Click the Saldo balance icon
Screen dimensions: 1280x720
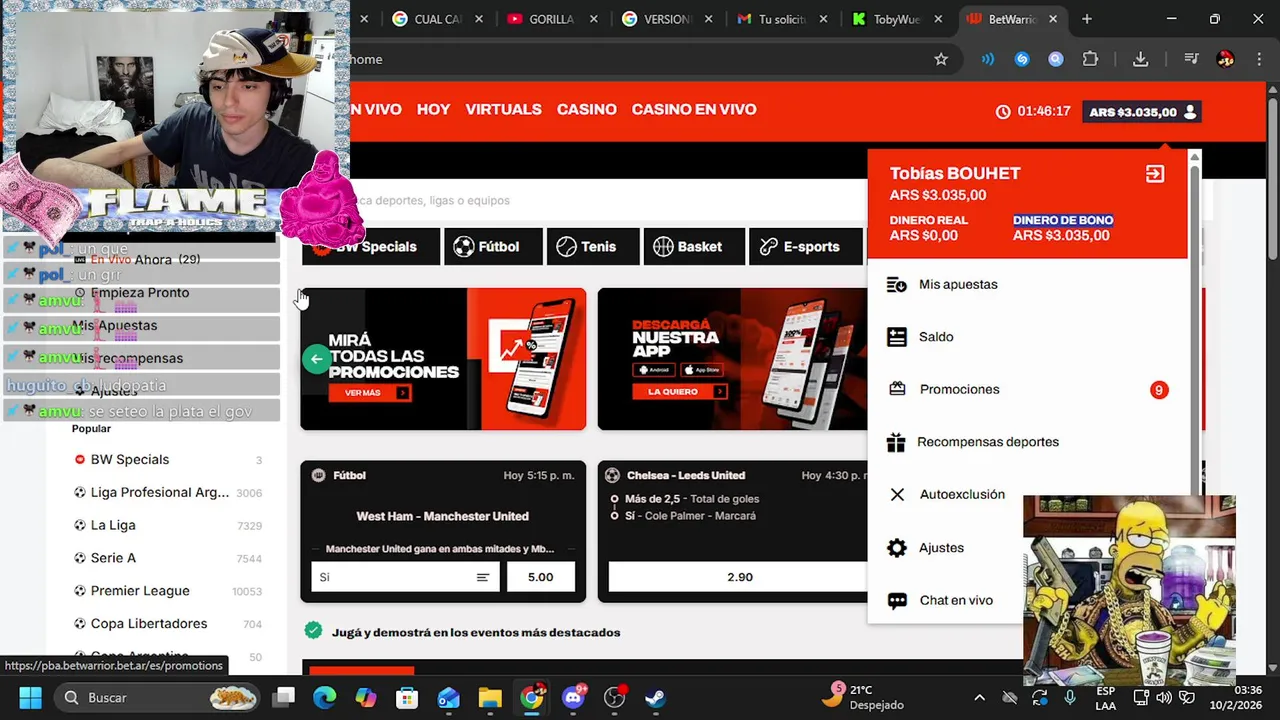coord(897,337)
